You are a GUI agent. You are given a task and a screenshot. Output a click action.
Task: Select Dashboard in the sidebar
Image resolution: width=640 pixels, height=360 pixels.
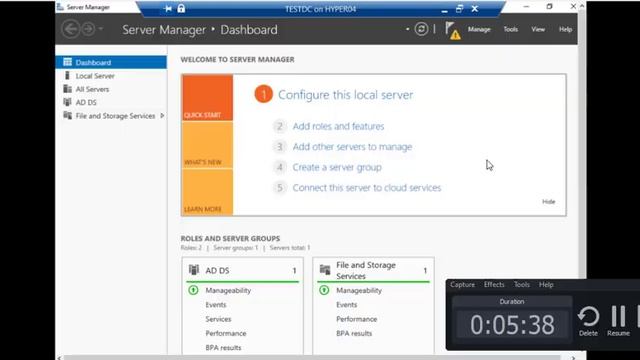click(111, 62)
